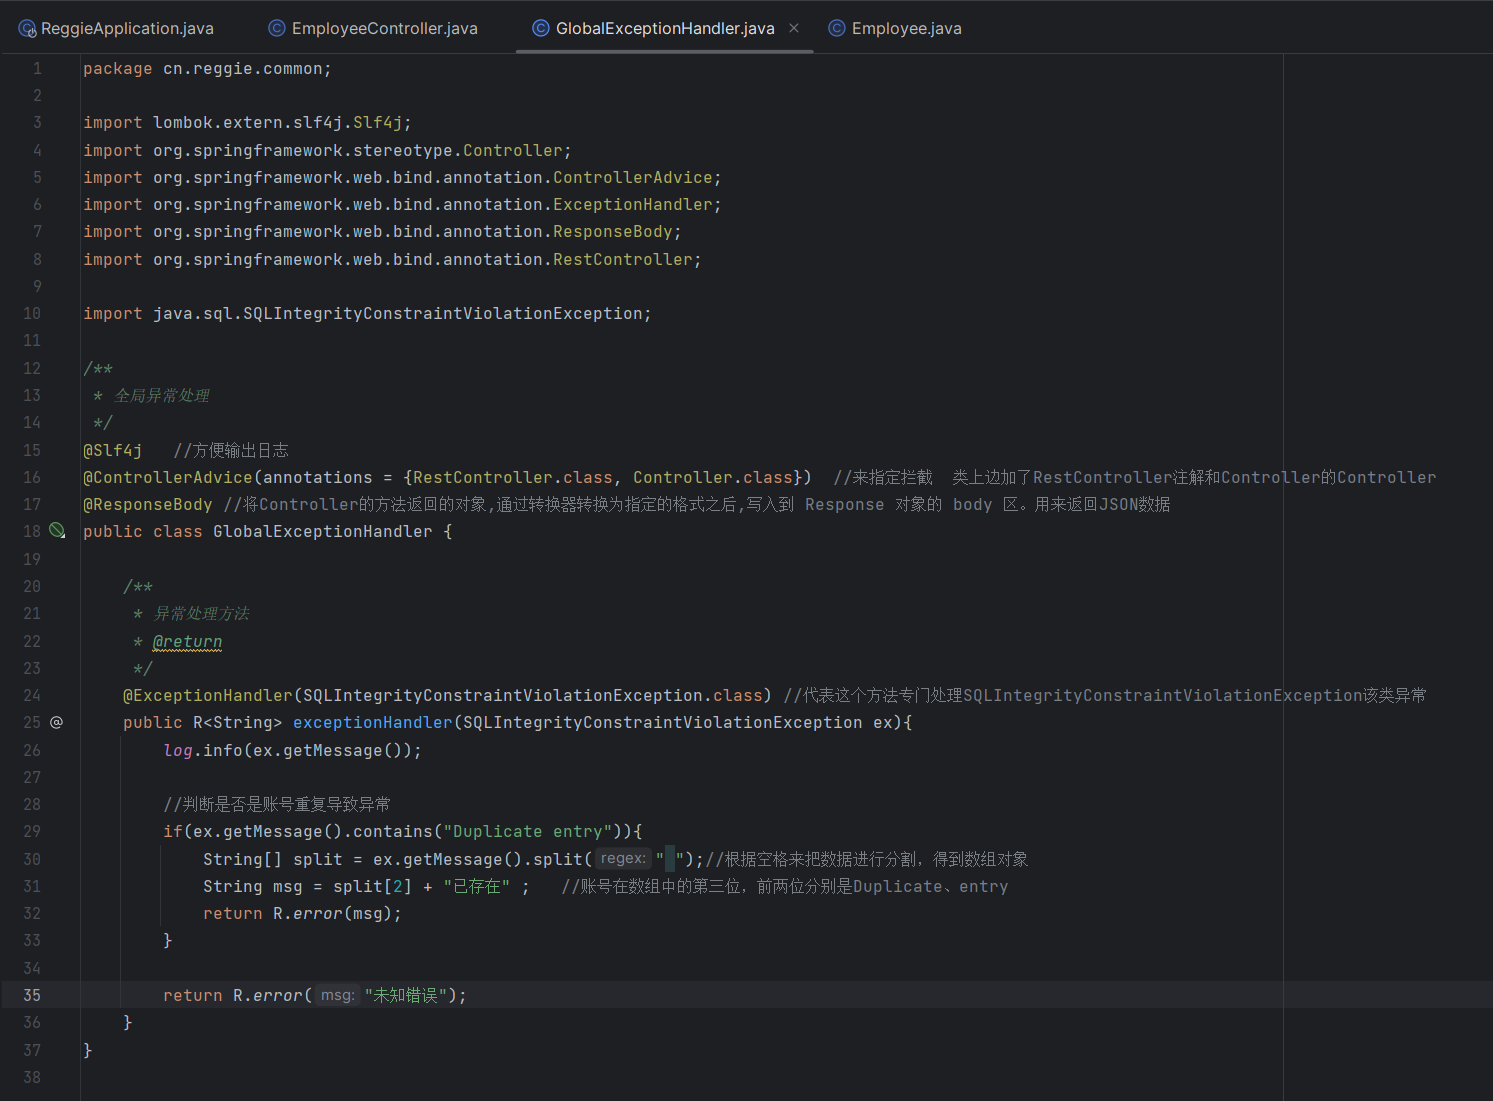Viewport: 1493px width, 1101px height.
Task: Click the GlobalExceptionHandler class name declaration
Action: tap(323, 531)
